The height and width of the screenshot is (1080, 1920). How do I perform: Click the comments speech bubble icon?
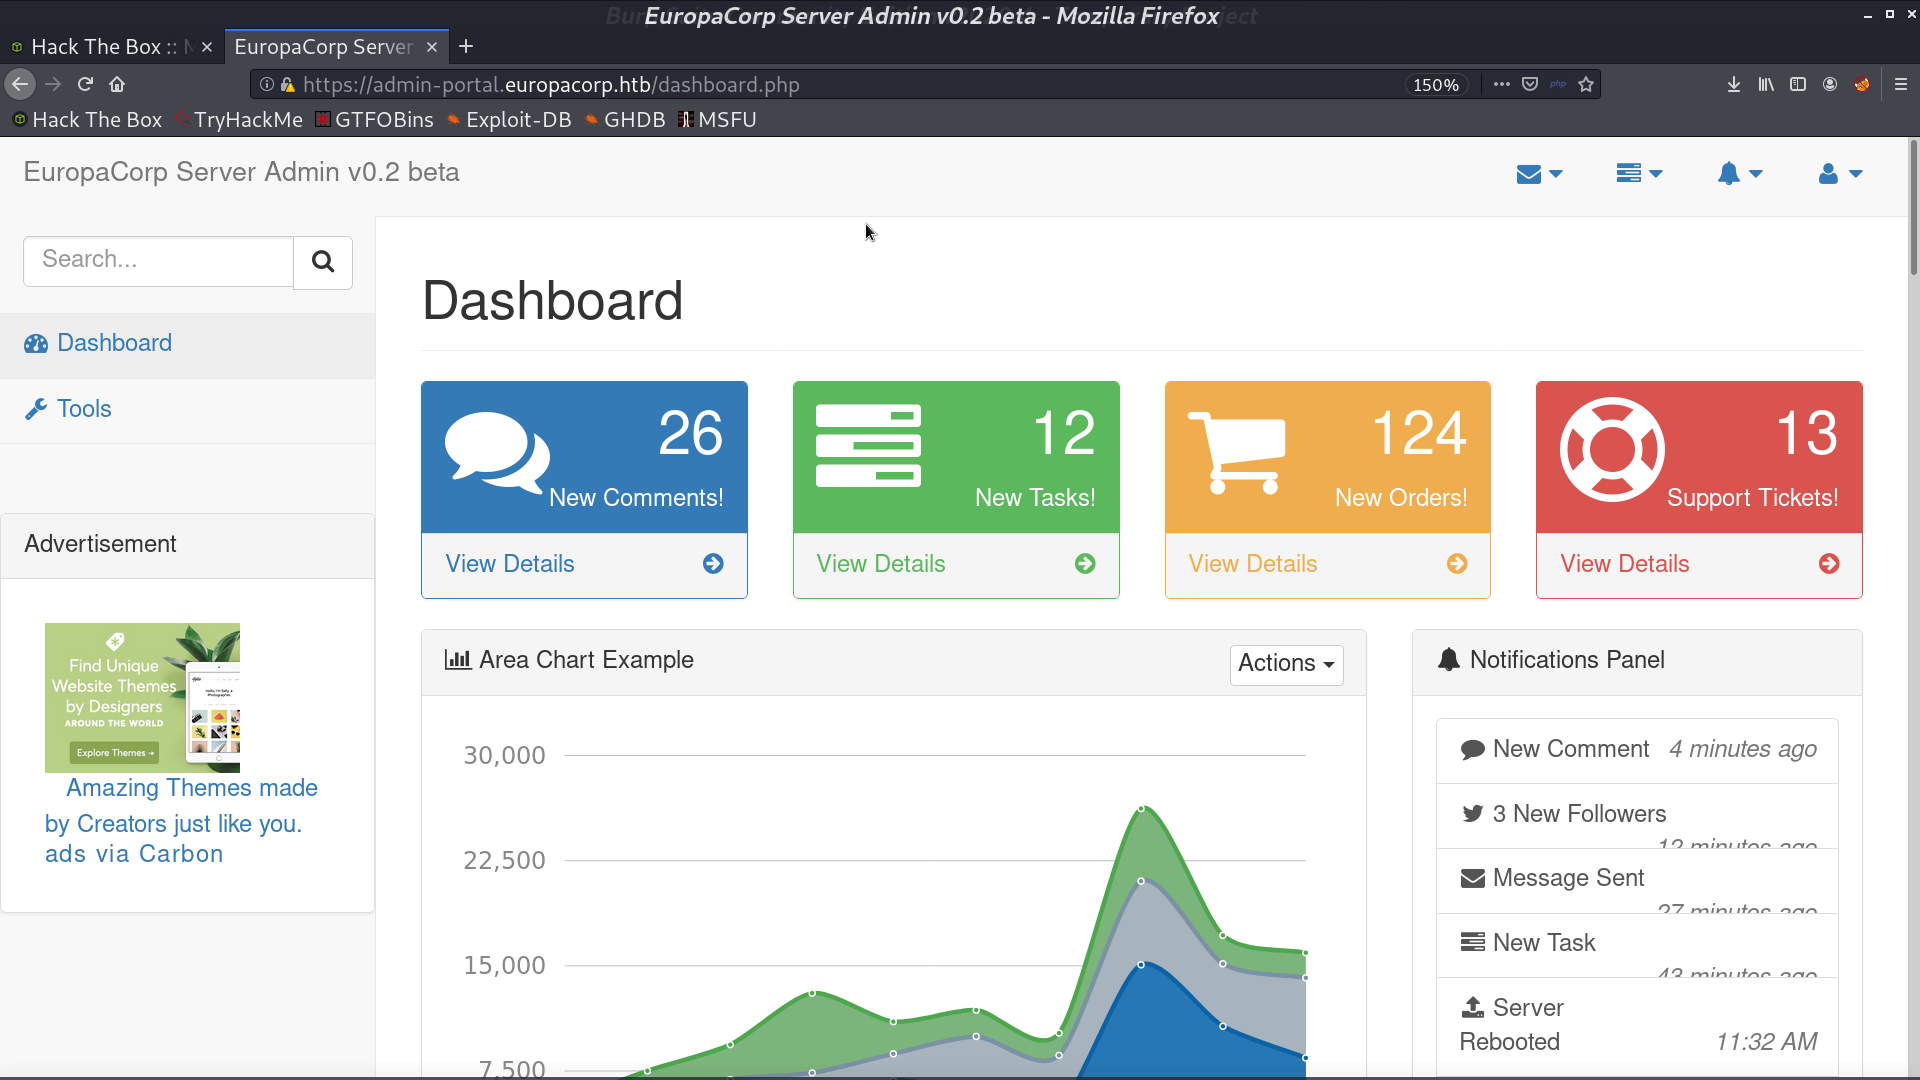(x=497, y=452)
